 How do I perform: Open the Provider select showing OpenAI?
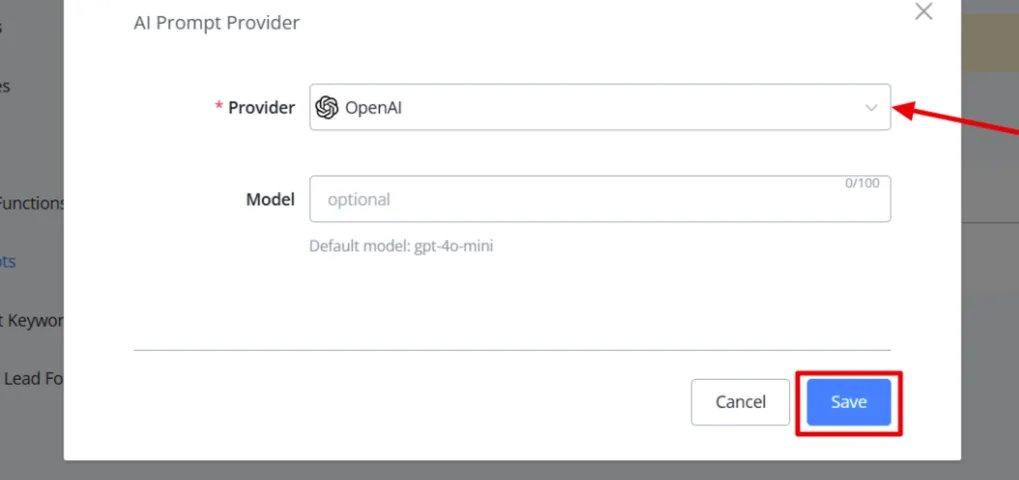(600, 107)
